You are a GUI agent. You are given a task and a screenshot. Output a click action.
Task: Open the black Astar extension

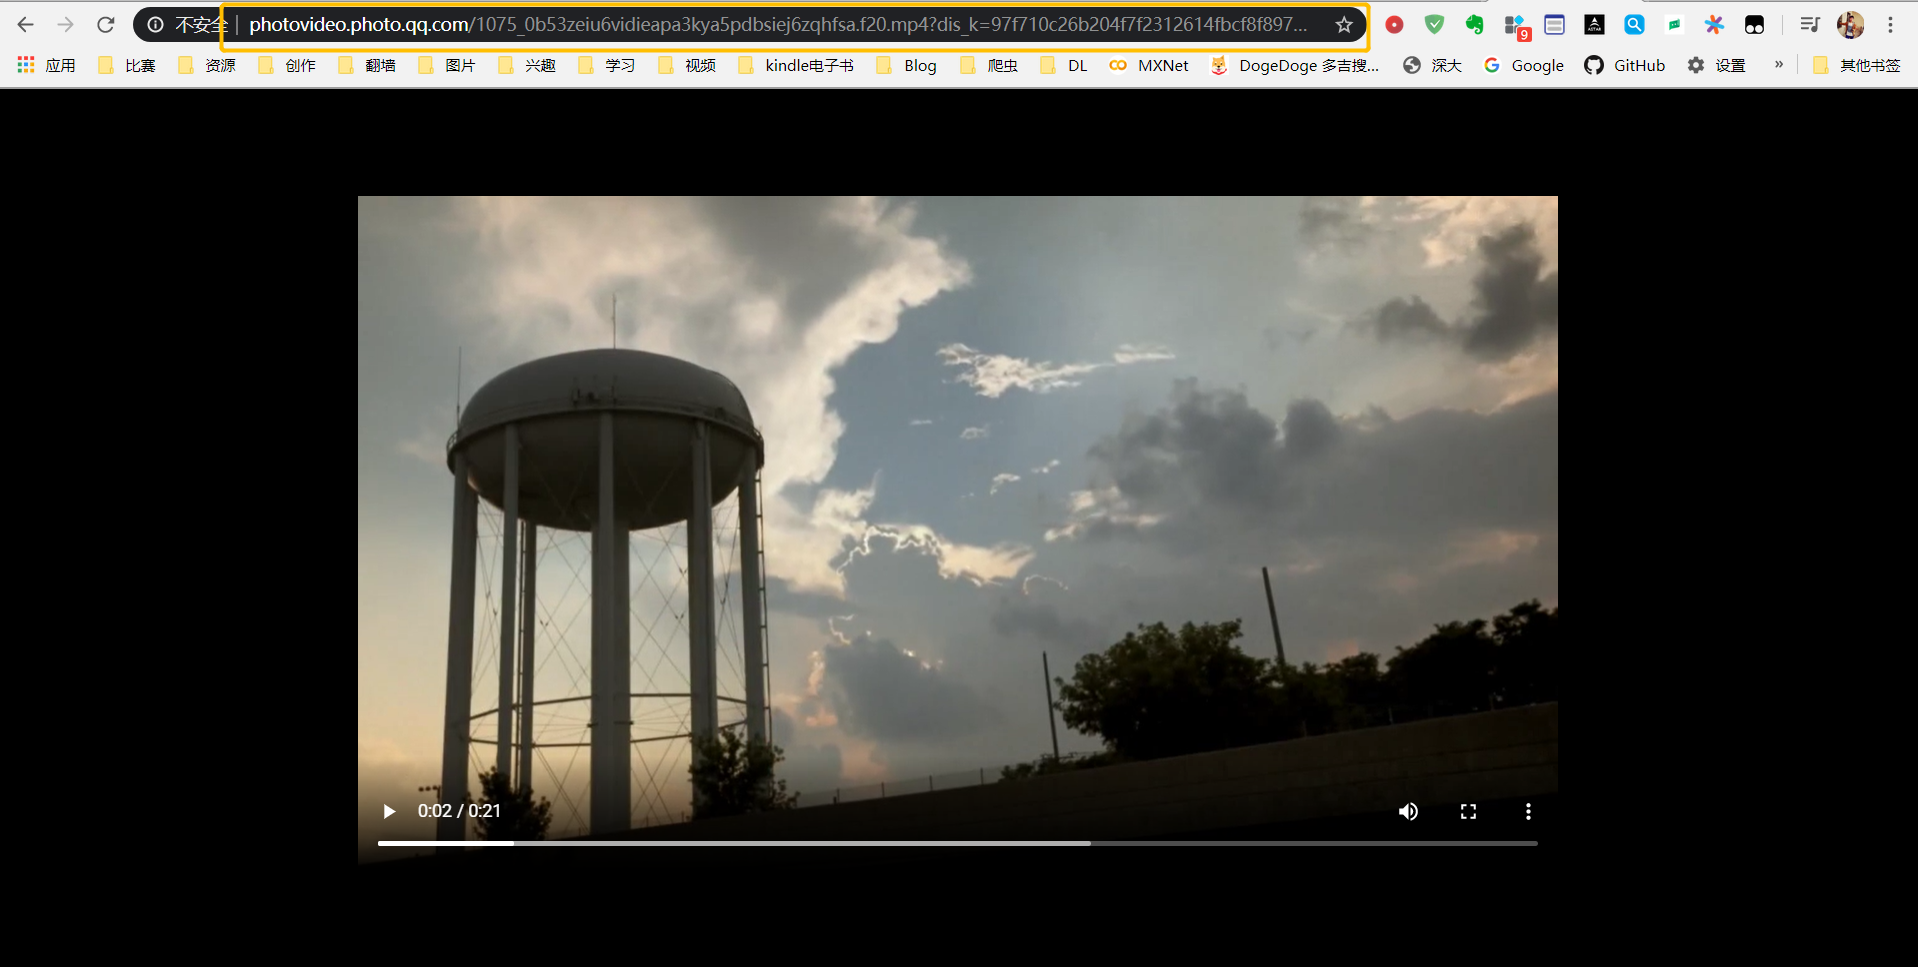pos(1594,25)
